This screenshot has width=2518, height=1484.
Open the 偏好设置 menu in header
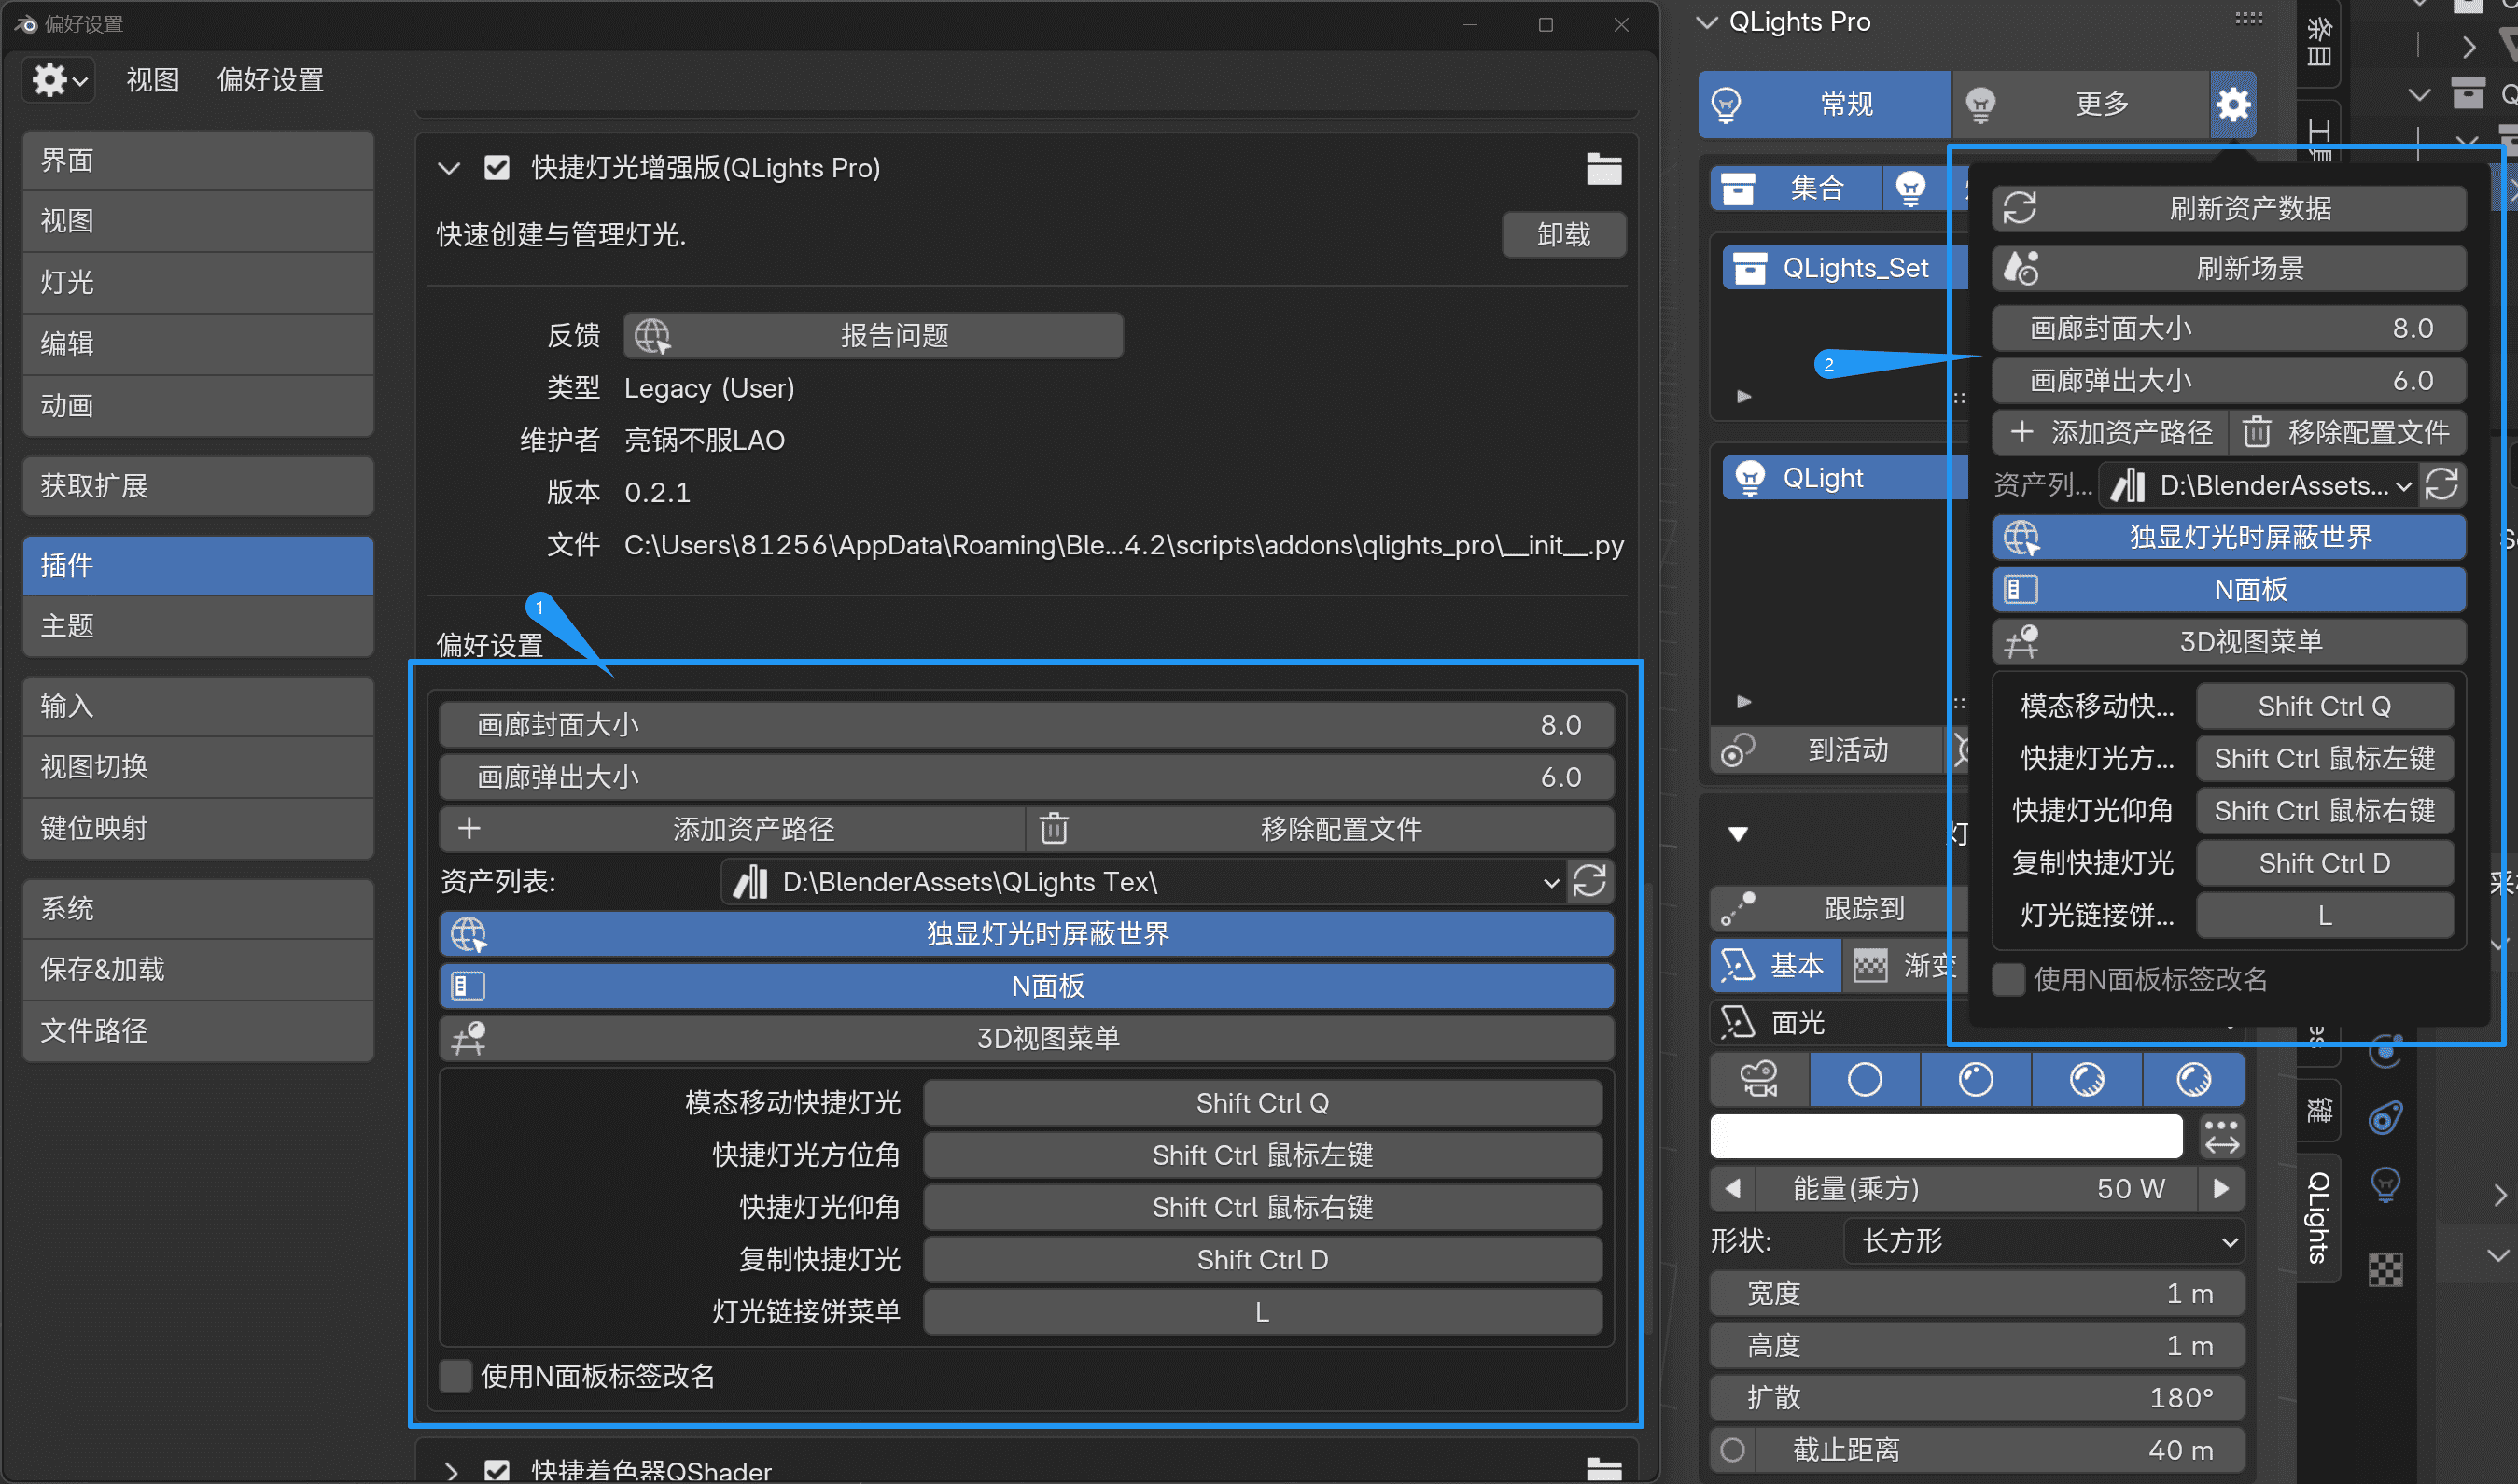click(270, 80)
